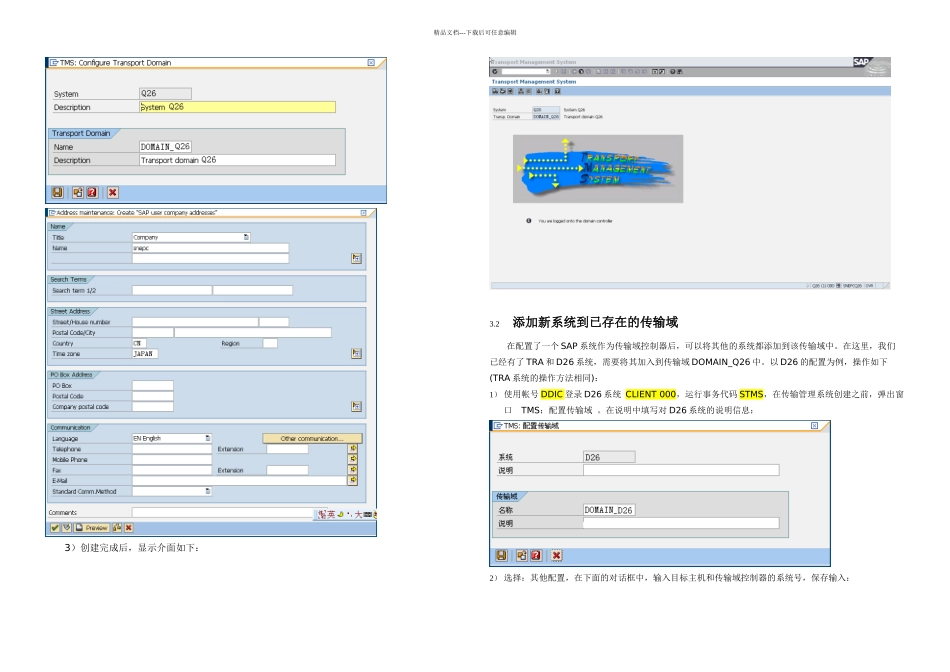Click green checkmark Continue icon in Address maintenance
Viewport: 950px width, 672px height.
tap(55, 528)
